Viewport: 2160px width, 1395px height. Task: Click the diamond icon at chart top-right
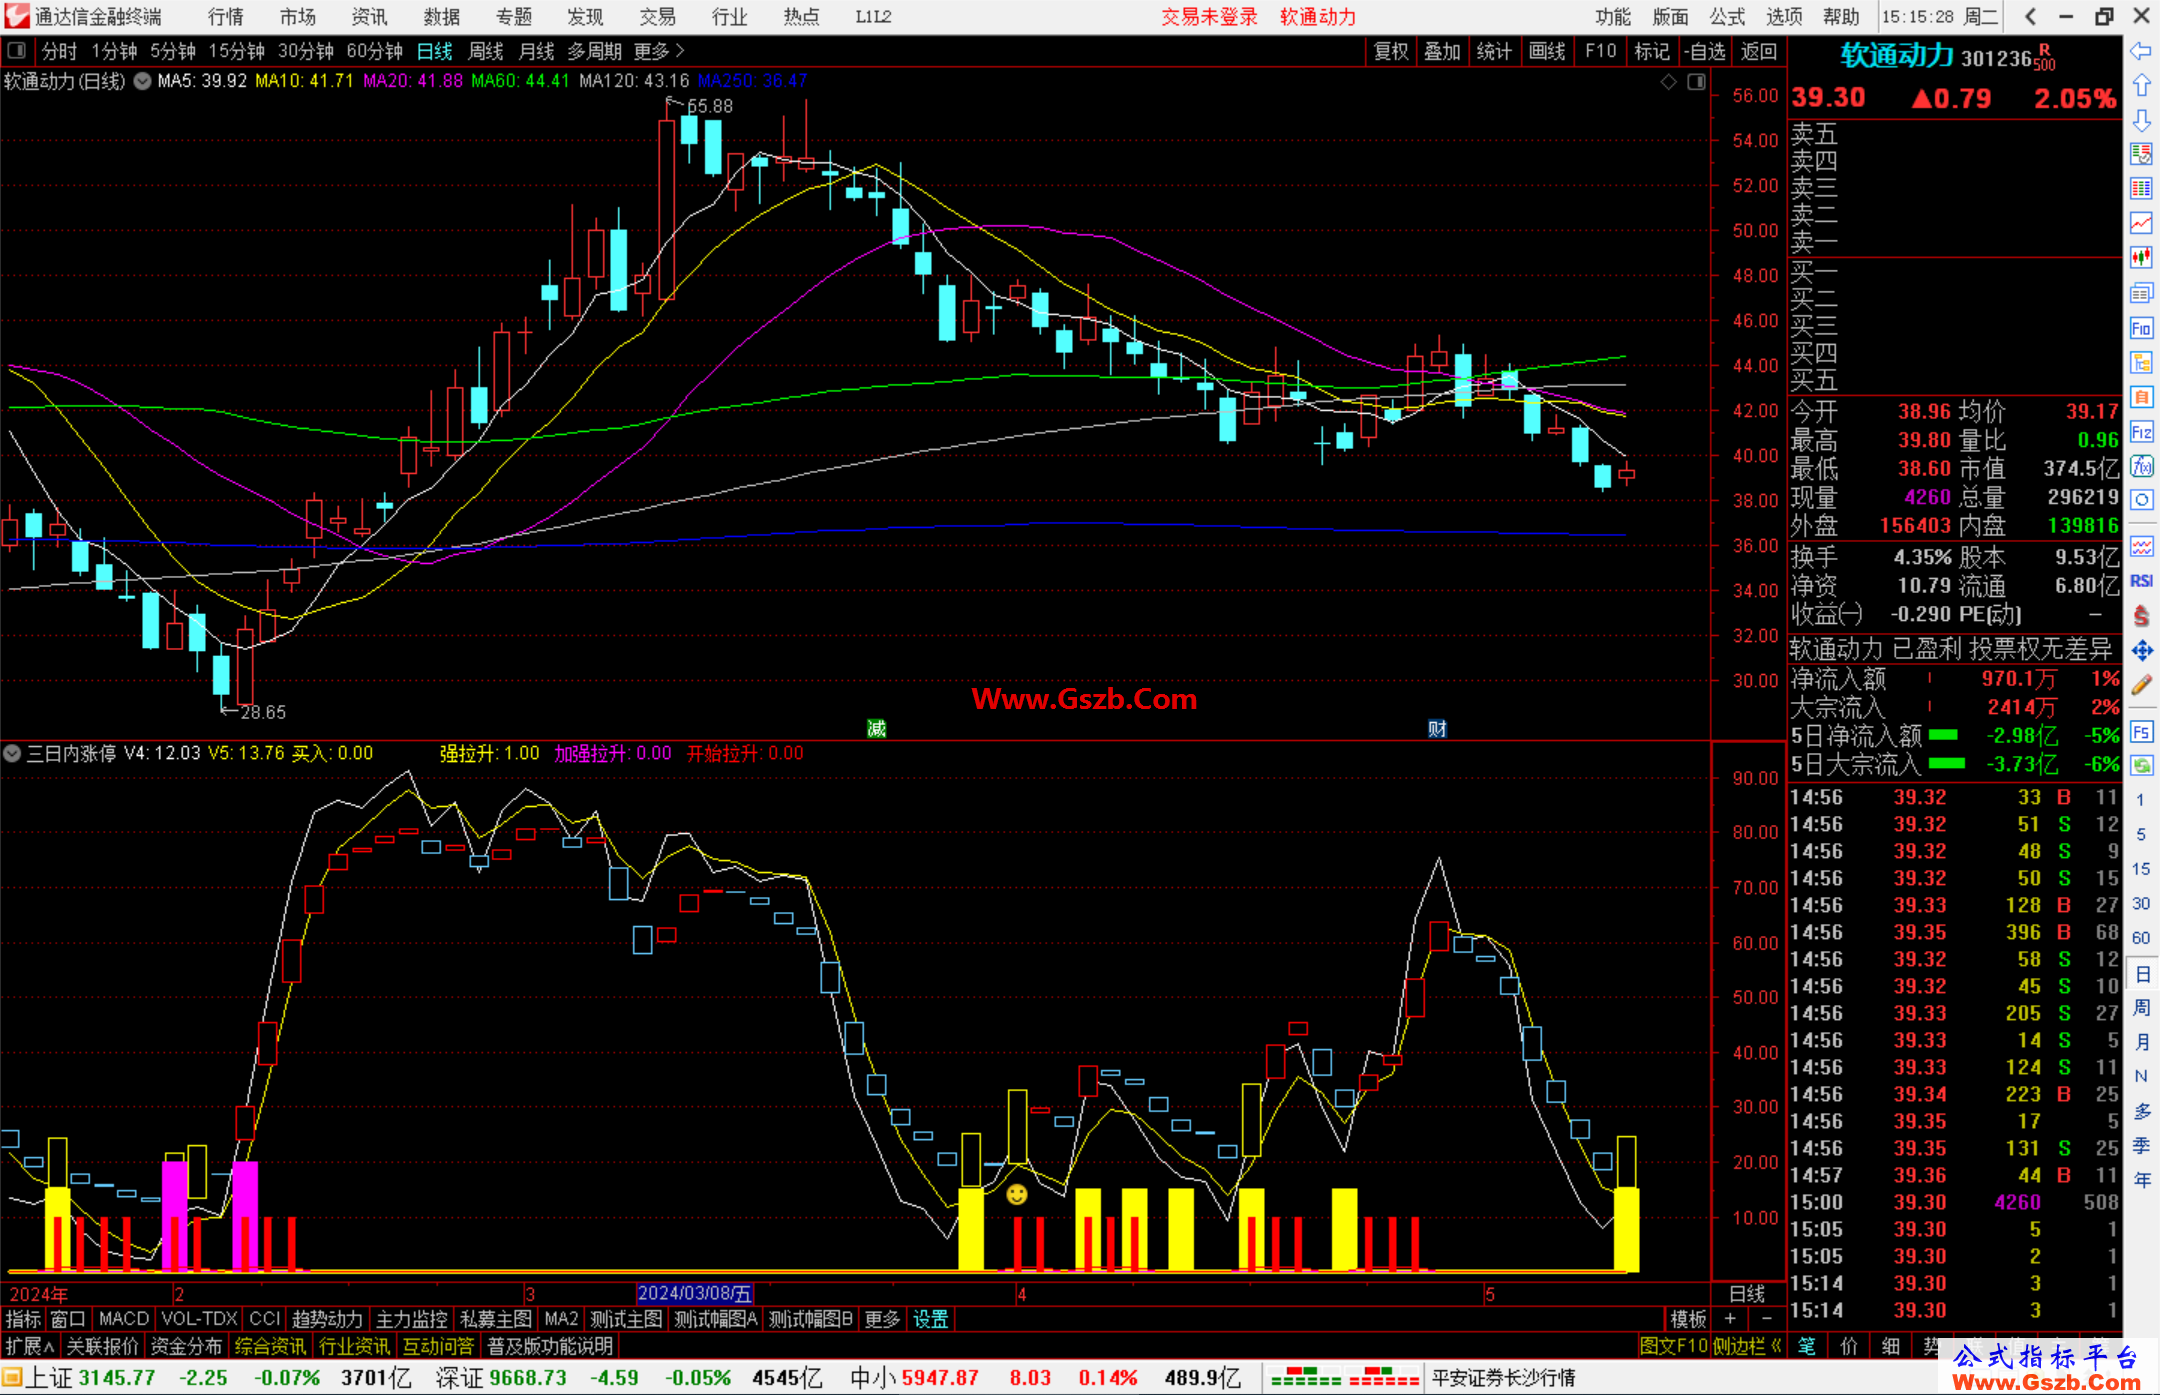(1669, 81)
